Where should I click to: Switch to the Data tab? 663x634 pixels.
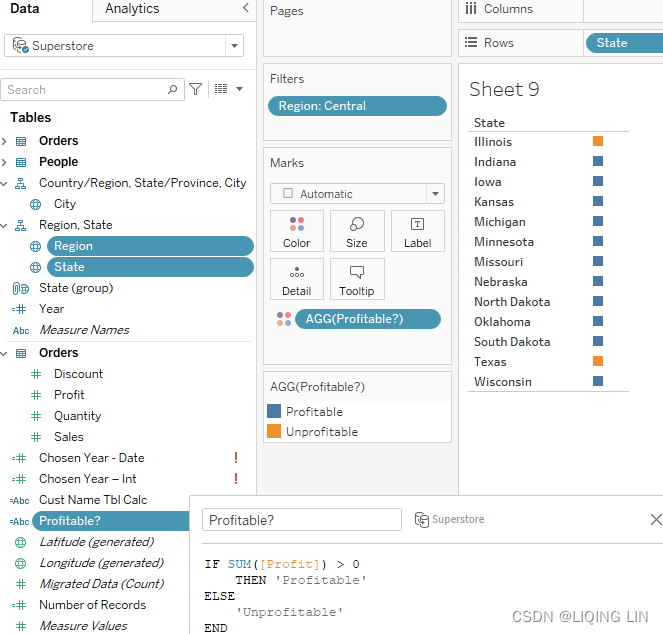pos(25,9)
